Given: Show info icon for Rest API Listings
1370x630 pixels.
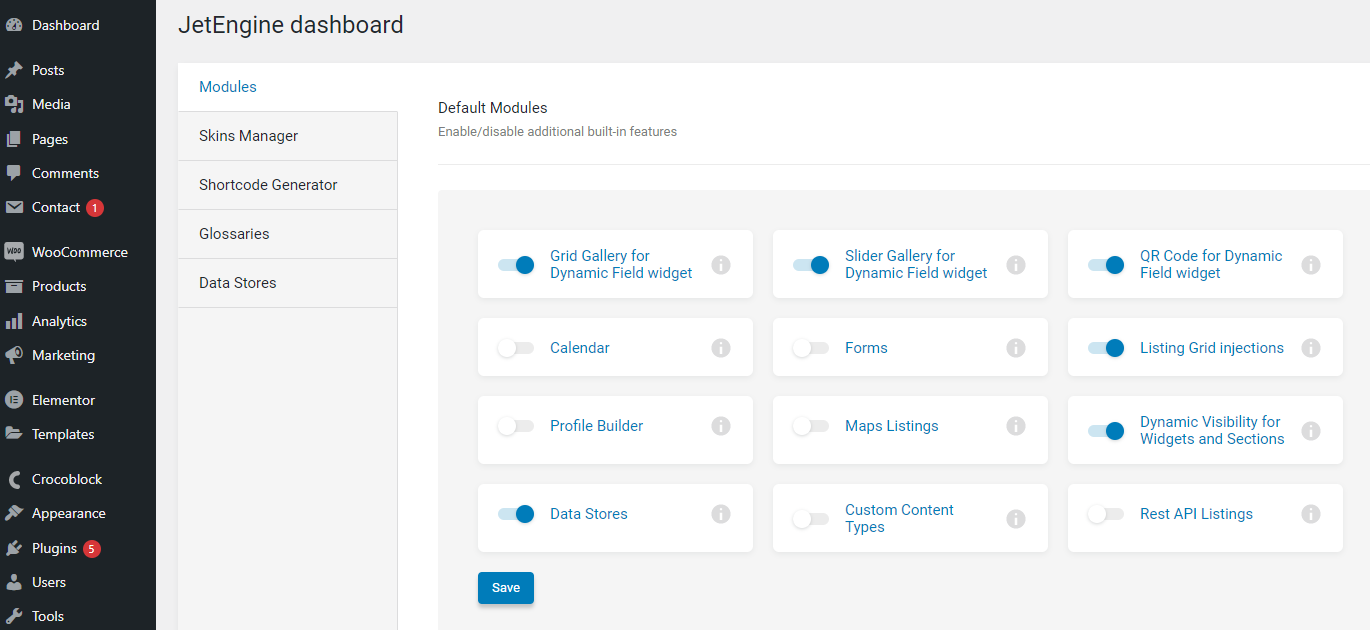Looking at the screenshot, I should coord(1311,514).
